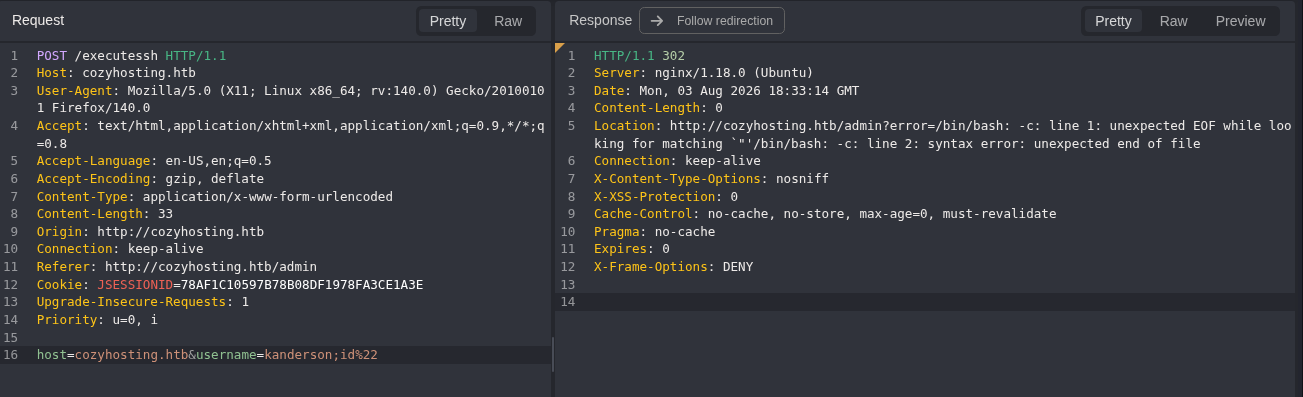Click the Follow redirection button
The width and height of the screenshot is (1303, 397).
(712, 20)
